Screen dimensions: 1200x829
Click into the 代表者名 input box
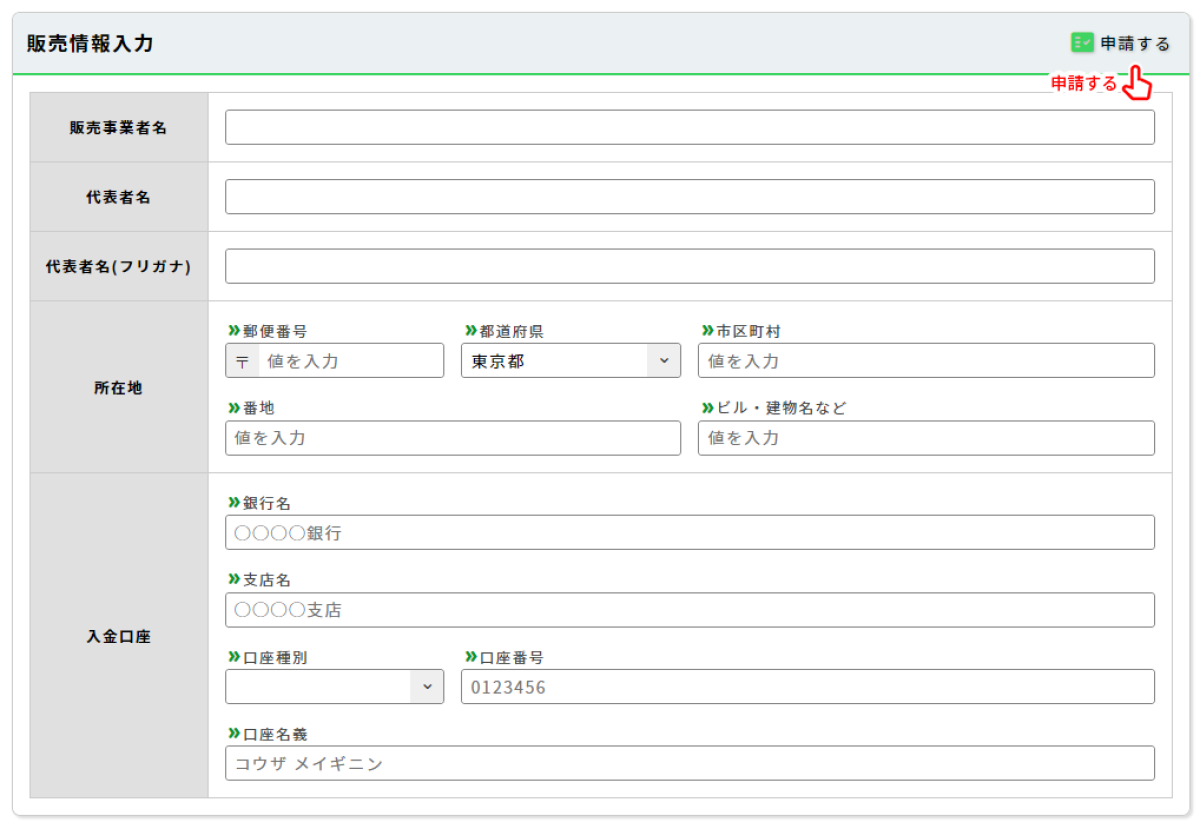(689, 197)
